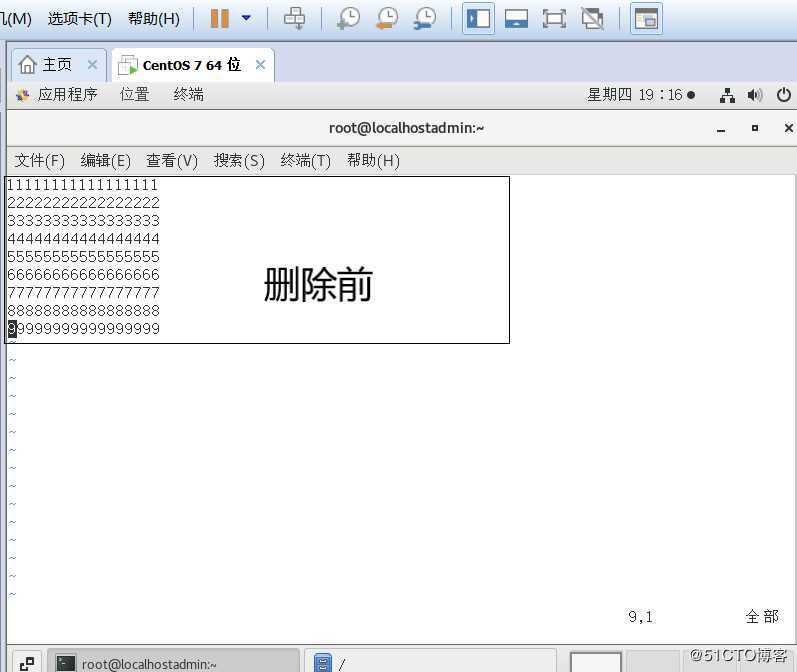Enter full screen mode
Image resolution: width=797 pixels, height=672 pixels.
tap(554, 19)
